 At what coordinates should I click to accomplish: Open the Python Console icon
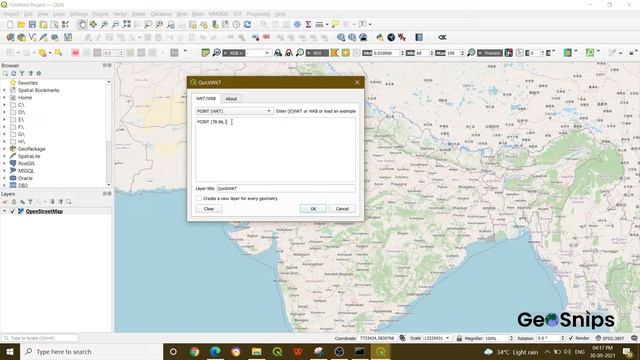[x=380, y=38]
